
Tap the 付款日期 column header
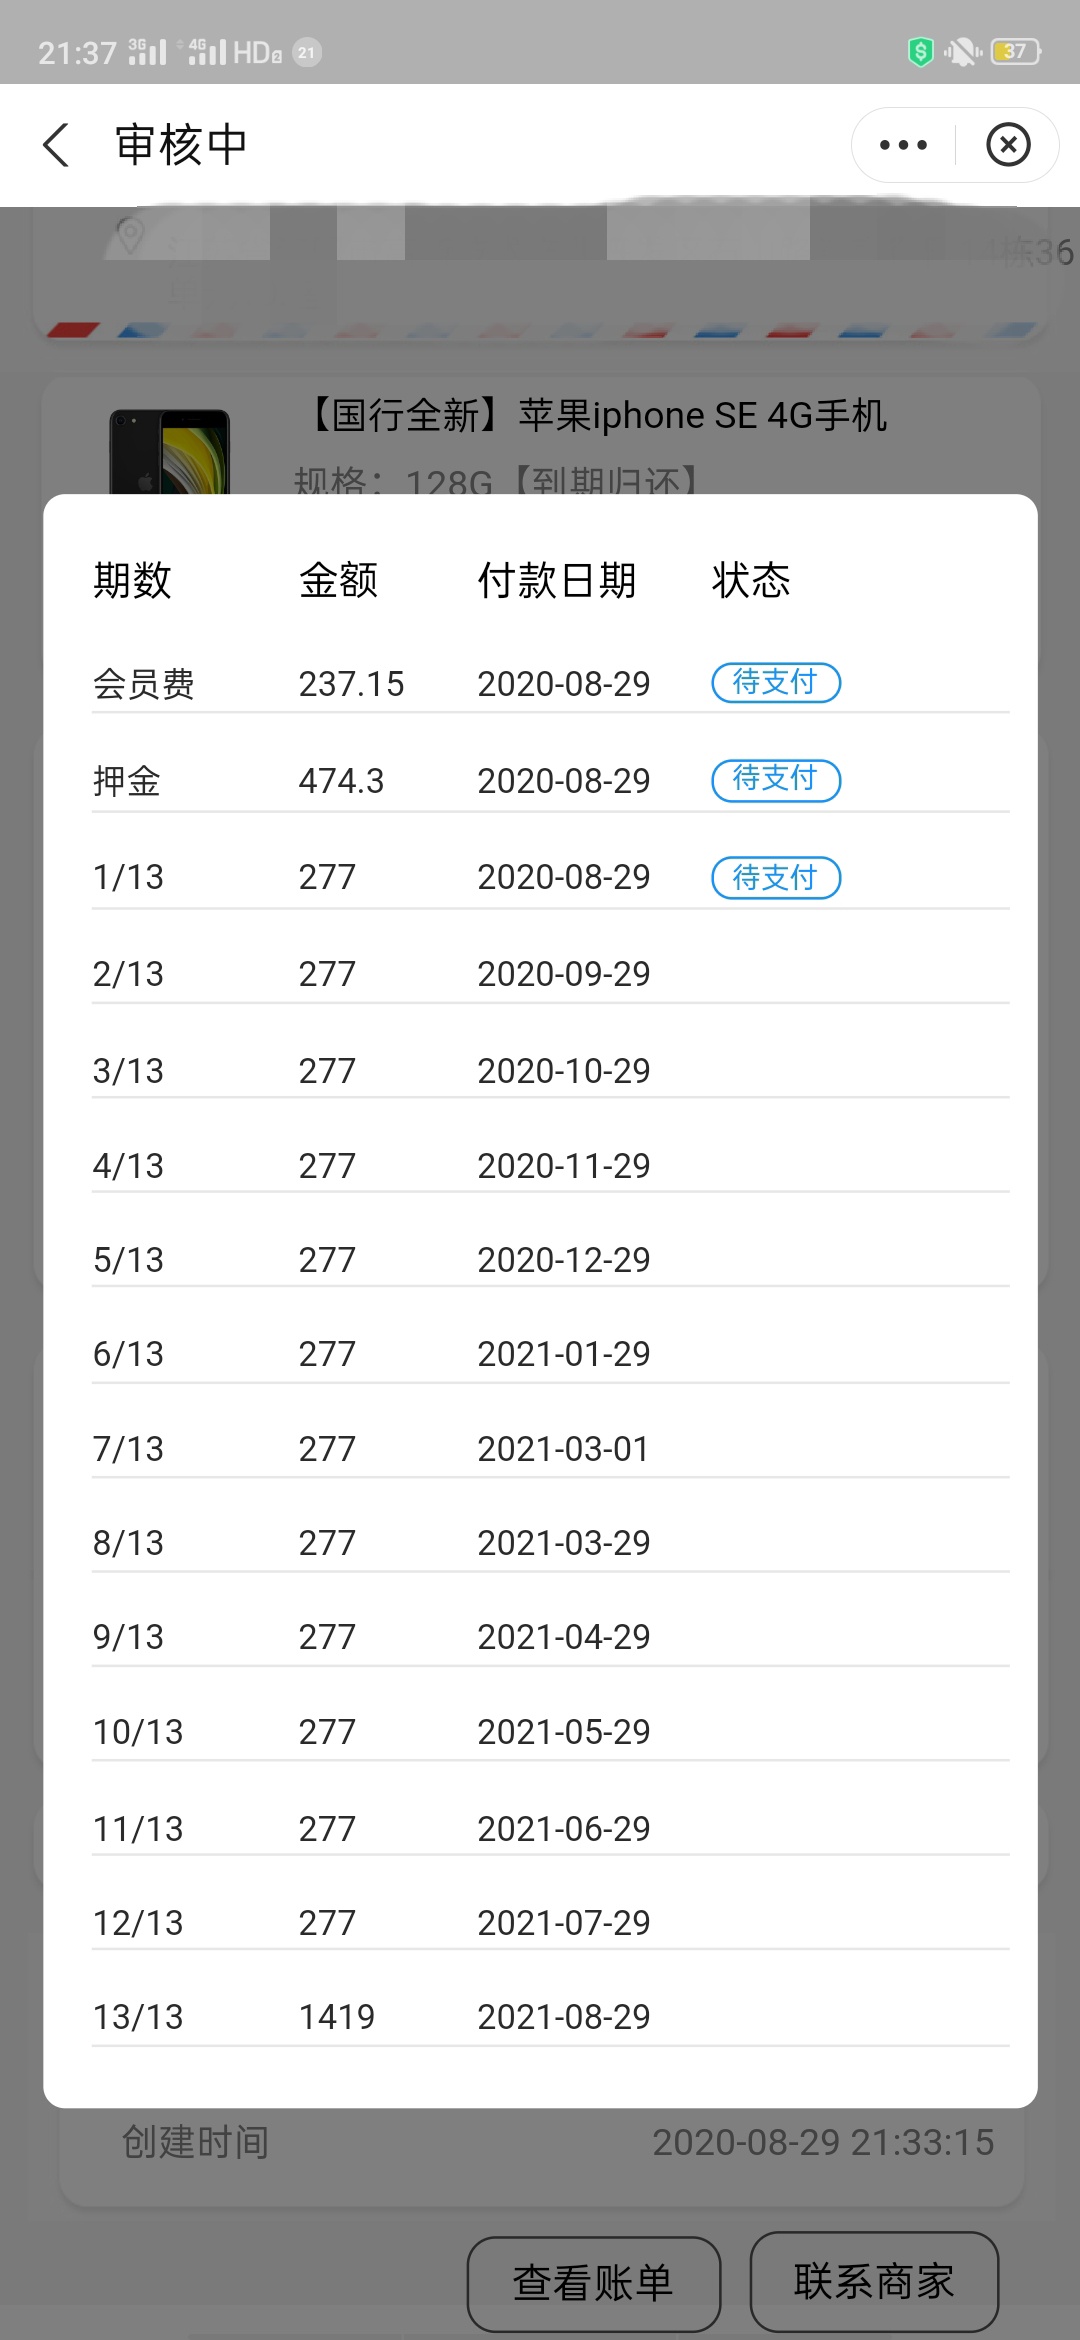[557, 580]
